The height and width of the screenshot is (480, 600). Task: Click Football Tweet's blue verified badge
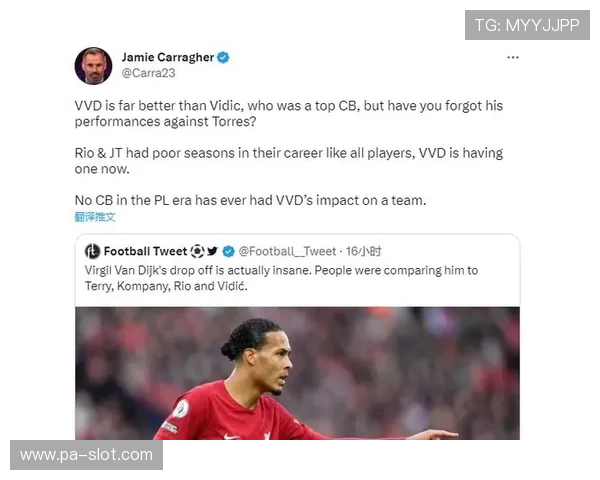point(228,251)
